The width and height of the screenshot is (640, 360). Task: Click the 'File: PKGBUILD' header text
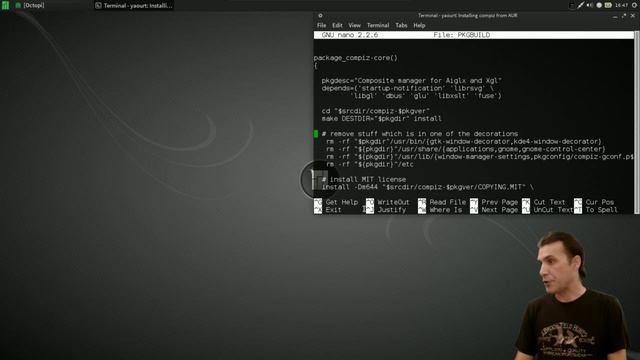tap(462, 35)
